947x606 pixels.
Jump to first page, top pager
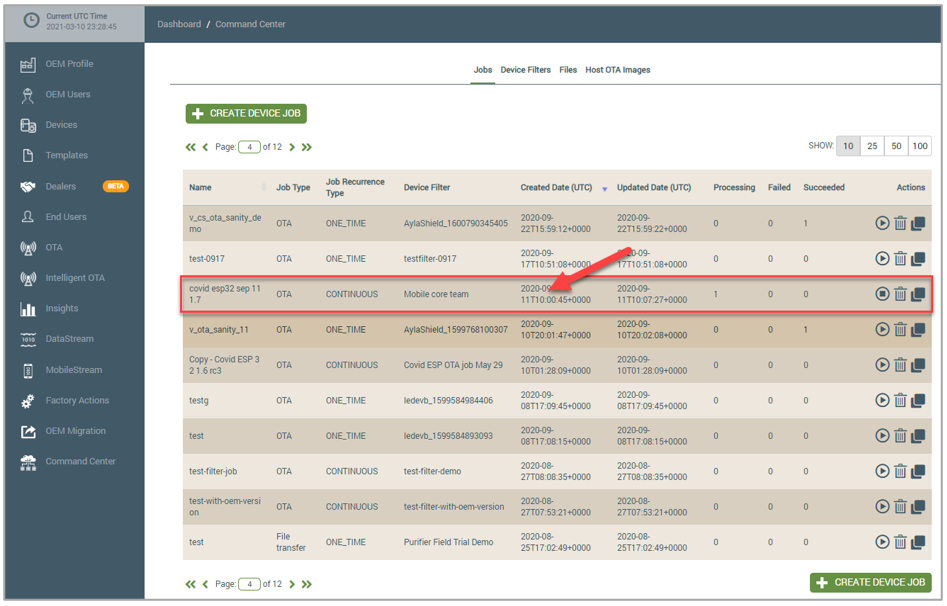point(190,147)
